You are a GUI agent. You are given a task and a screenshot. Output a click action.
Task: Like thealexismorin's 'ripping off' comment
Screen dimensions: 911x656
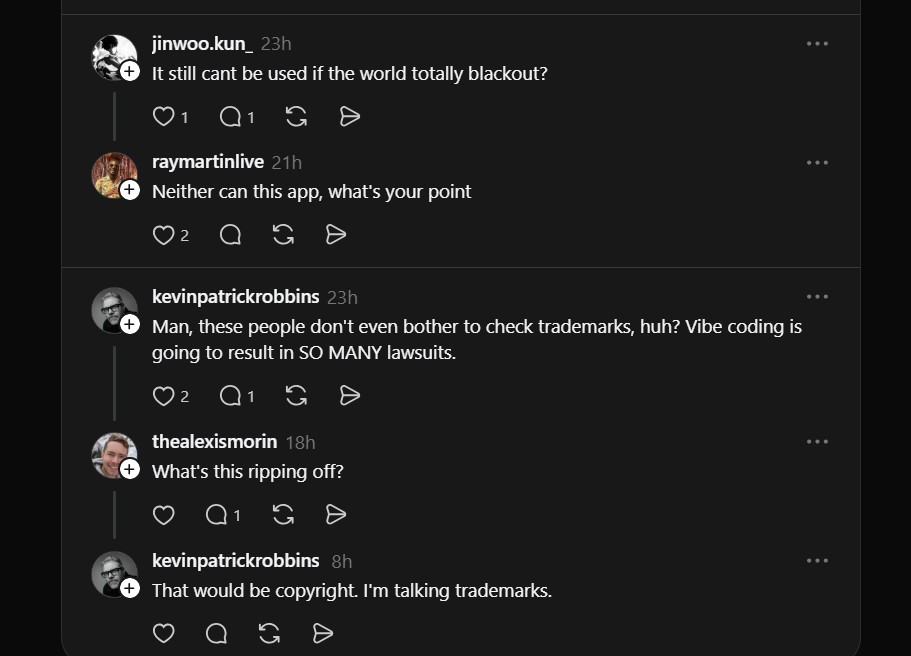(164, 515)
